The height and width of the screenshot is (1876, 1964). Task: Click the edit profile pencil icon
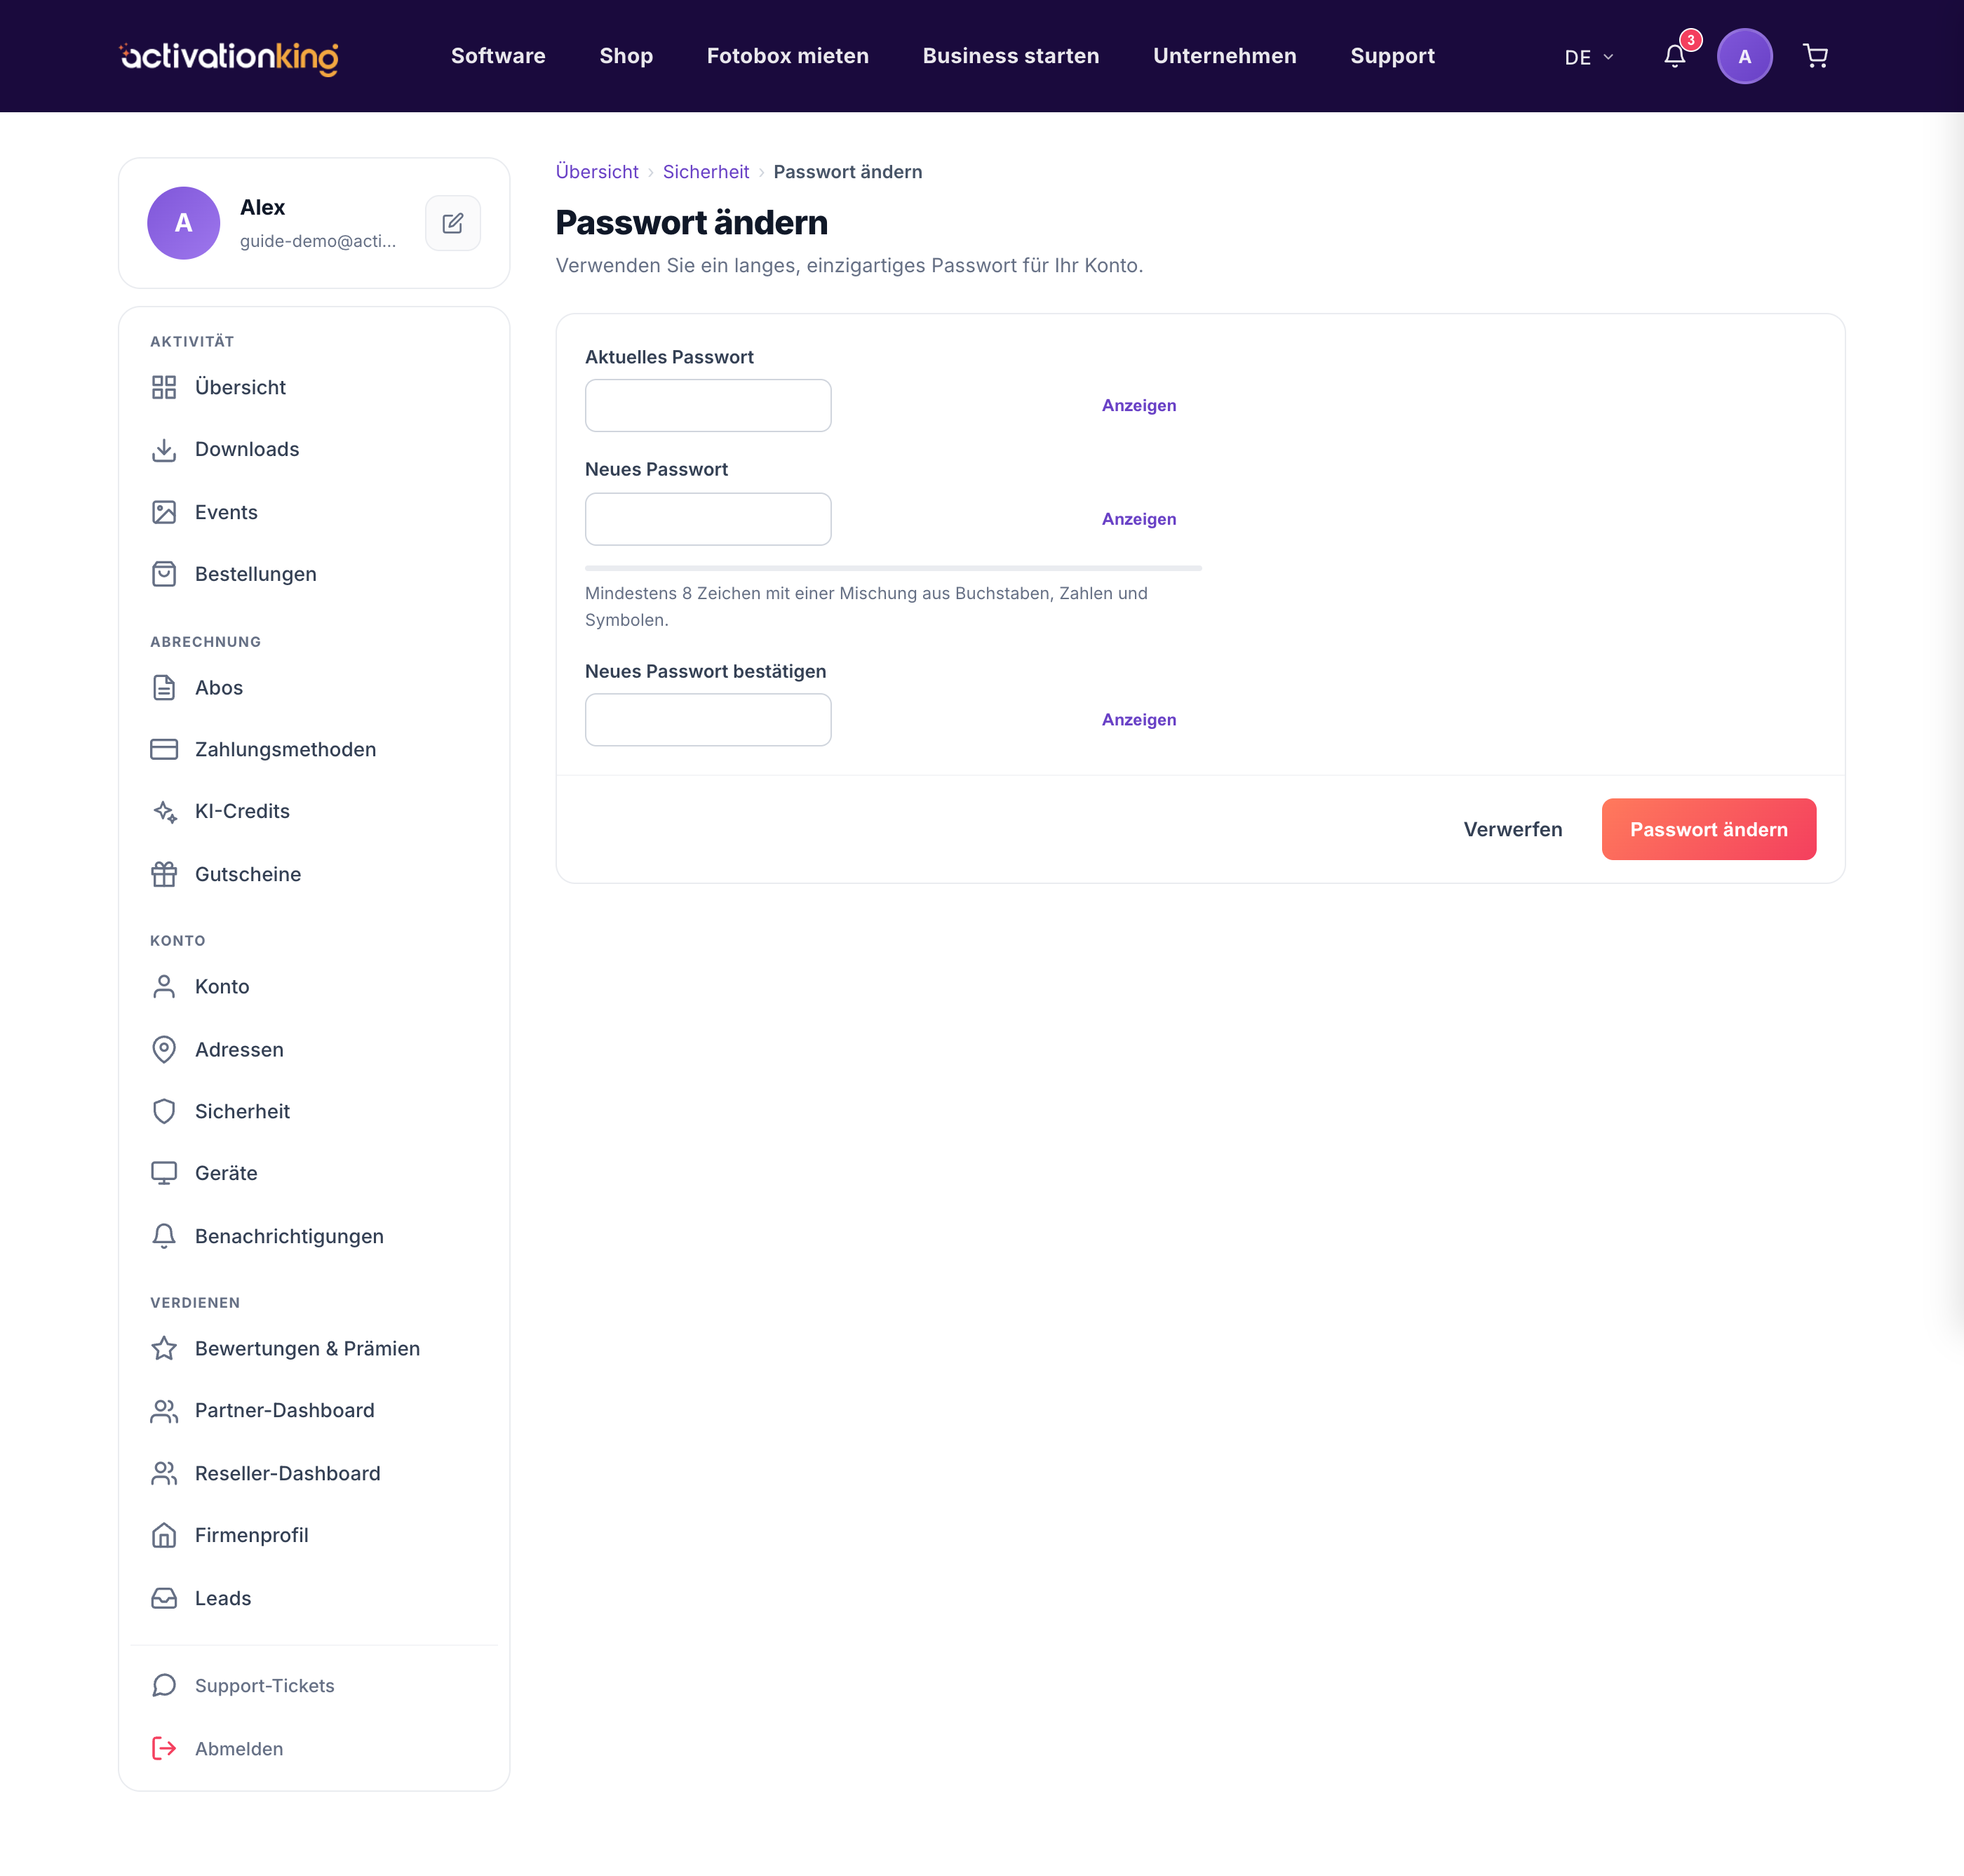point(453,223)
